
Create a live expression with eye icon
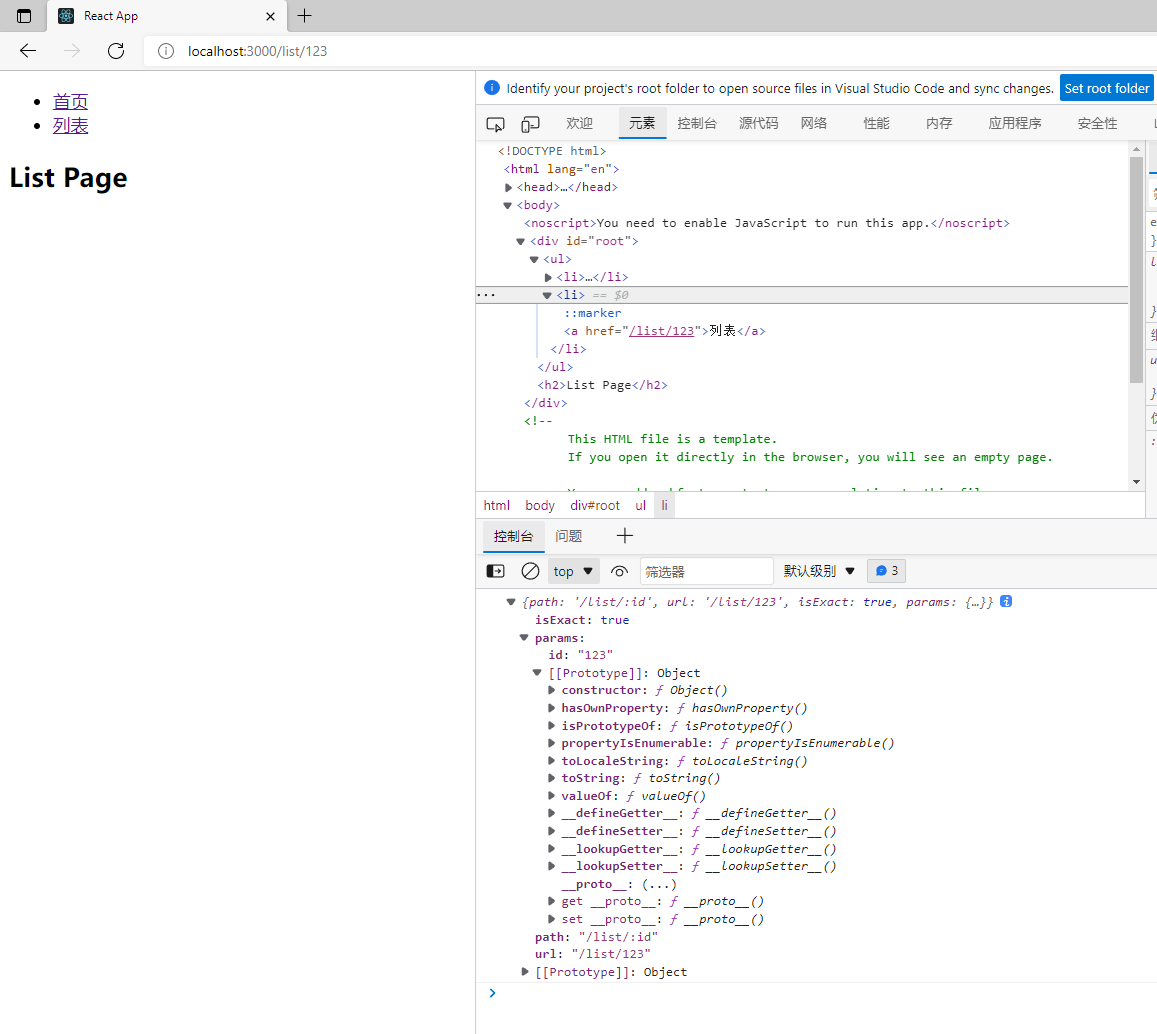click(x=620, y=571)
